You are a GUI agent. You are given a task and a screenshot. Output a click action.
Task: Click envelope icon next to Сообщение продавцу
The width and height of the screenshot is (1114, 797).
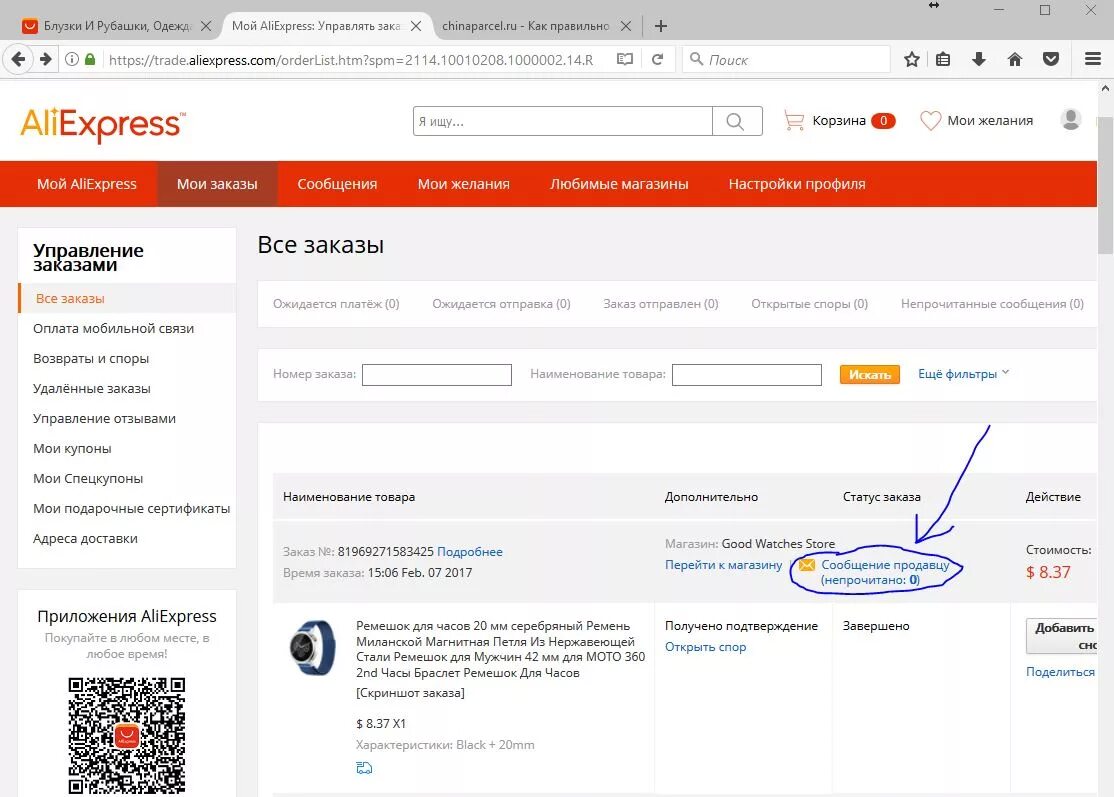pos(807,565)
